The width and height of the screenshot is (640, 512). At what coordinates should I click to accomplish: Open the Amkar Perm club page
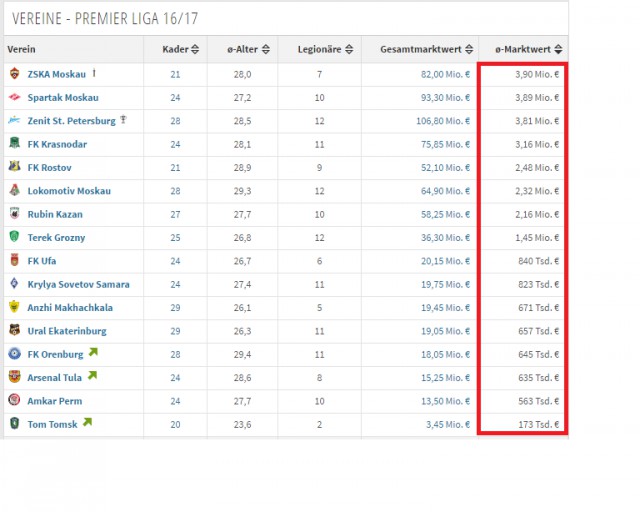55,401
